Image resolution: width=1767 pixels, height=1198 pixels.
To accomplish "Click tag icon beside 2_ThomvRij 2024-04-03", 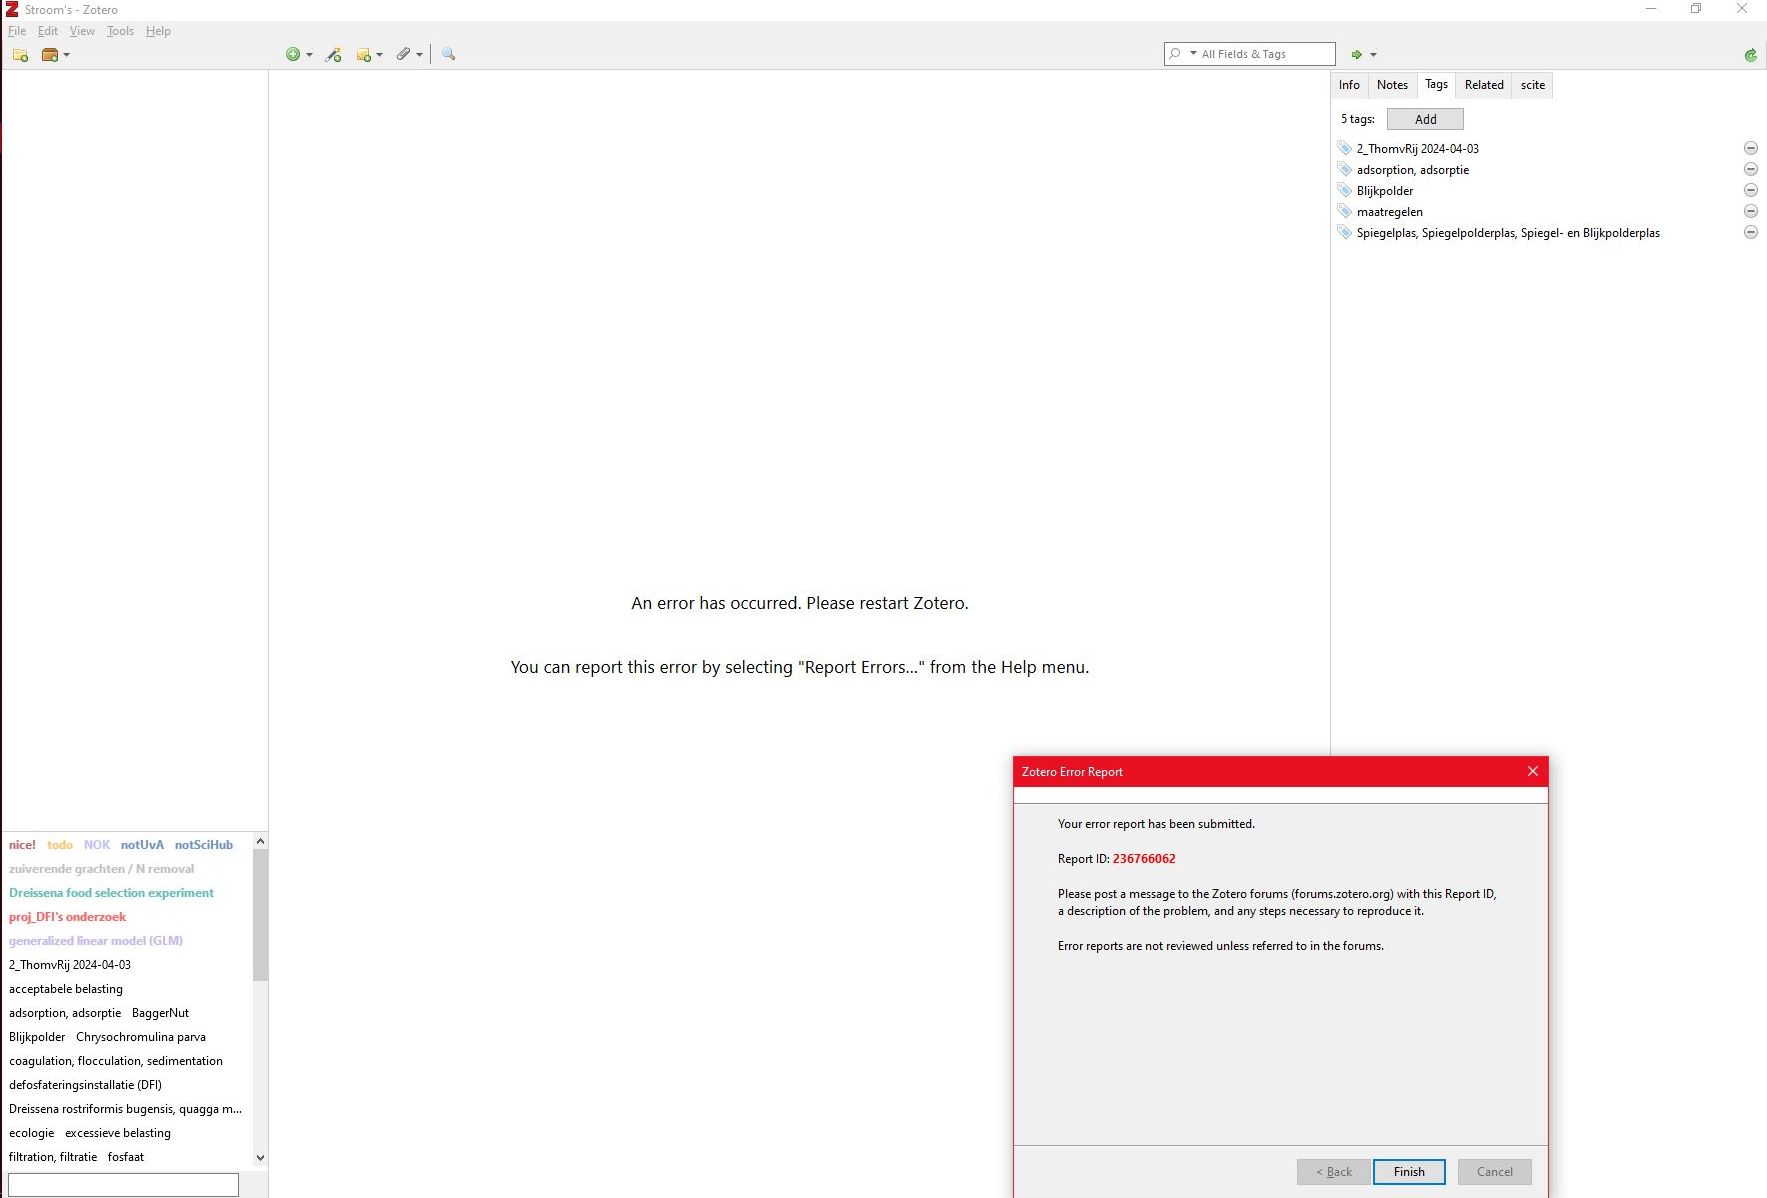I will 1345,148.
